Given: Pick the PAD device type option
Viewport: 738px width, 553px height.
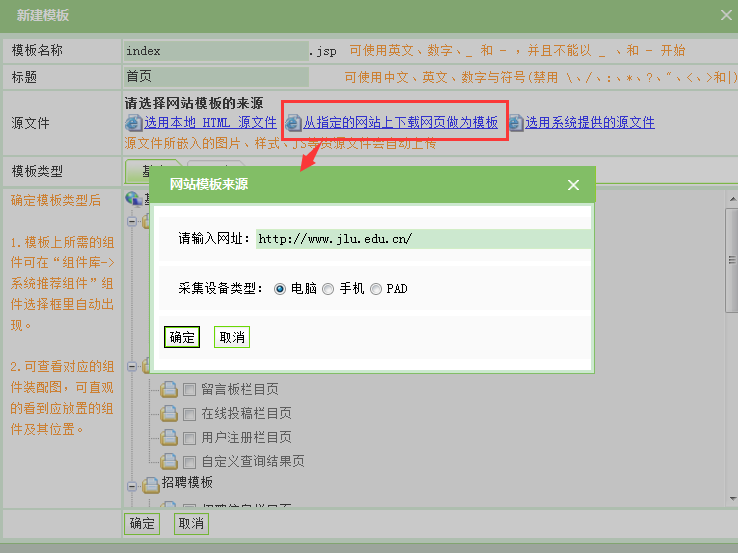Looking at the screenshot, I should [376, 289].
